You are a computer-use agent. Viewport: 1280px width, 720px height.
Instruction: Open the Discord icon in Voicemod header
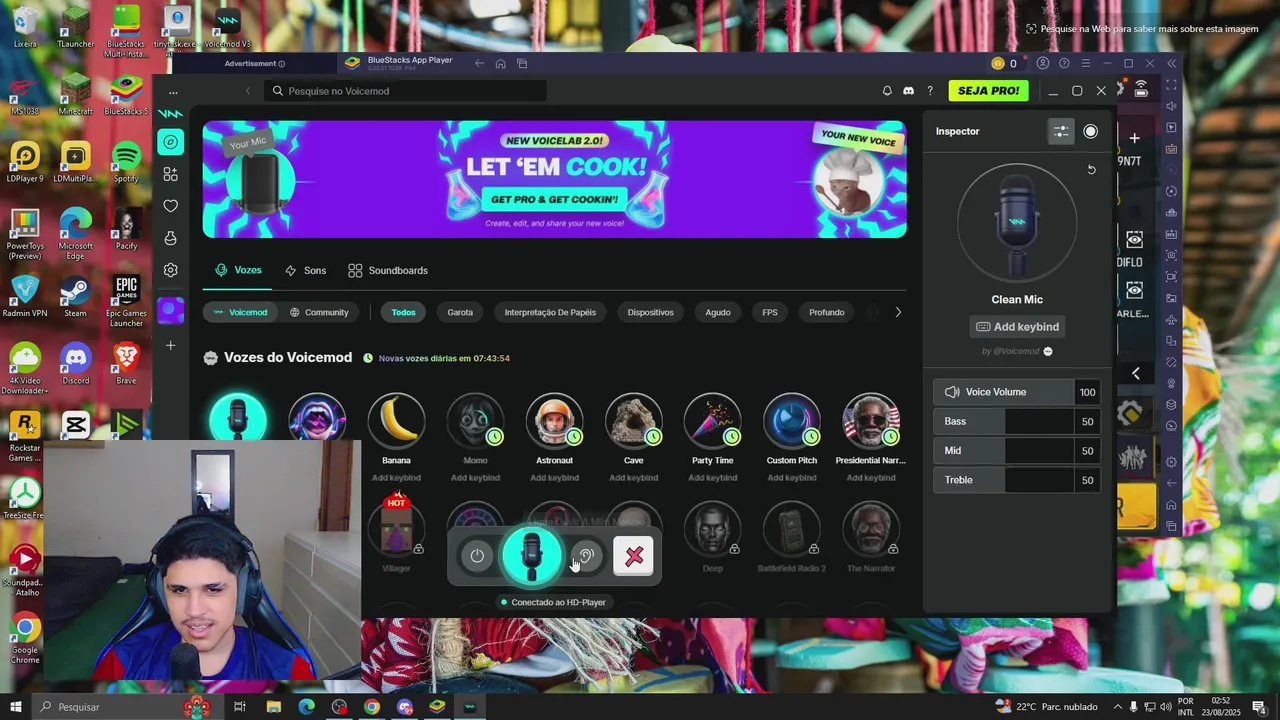pyautogui.click(x=908, y=91)
